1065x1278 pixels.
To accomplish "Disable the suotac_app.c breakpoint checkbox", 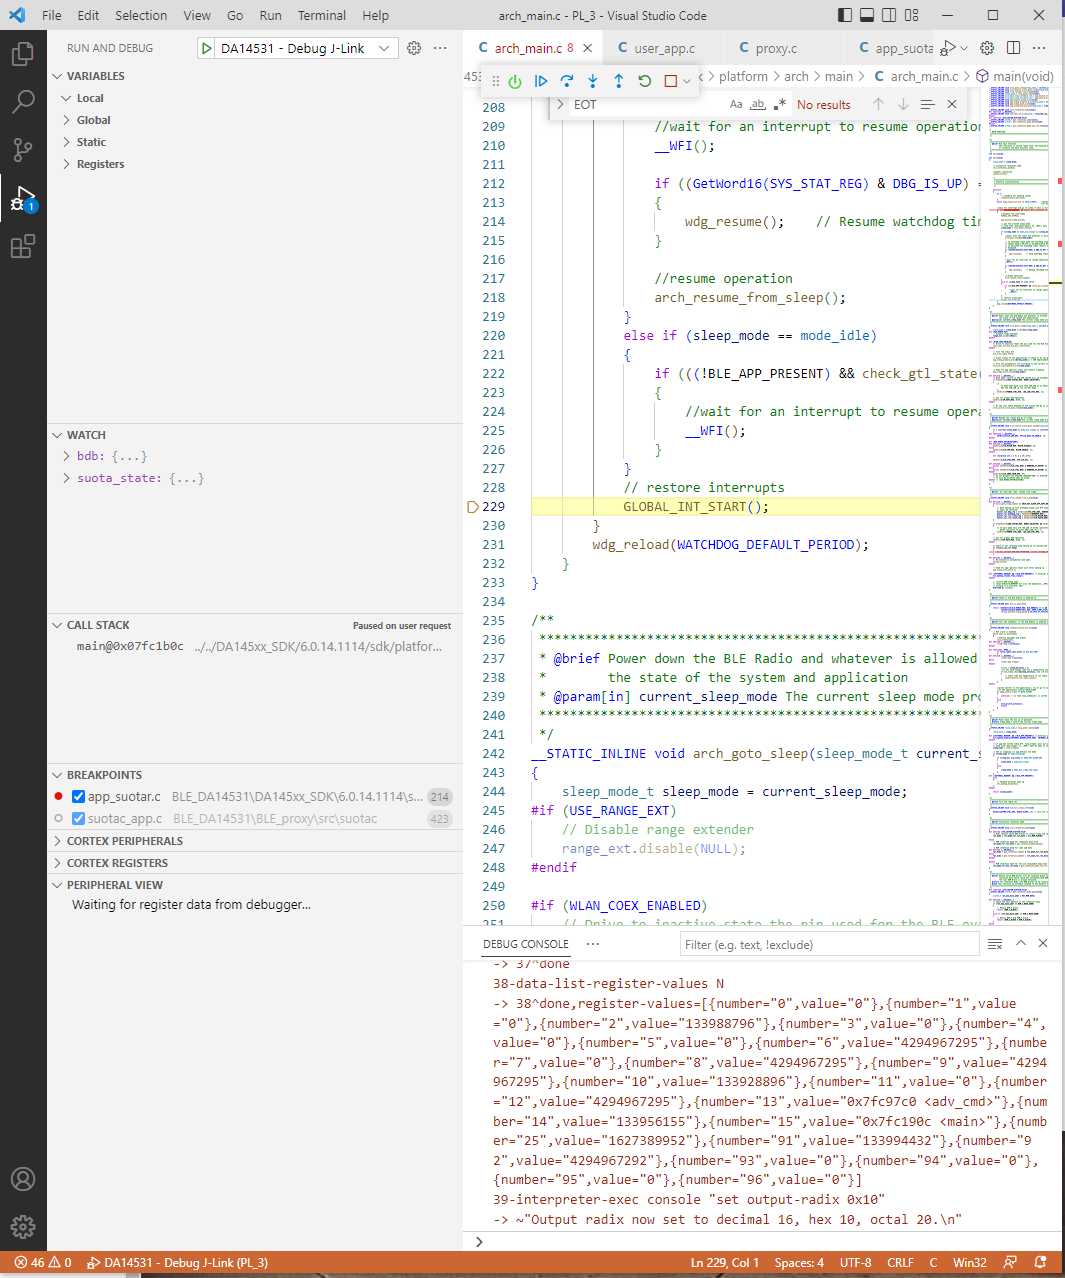I will tap(77, 819).
